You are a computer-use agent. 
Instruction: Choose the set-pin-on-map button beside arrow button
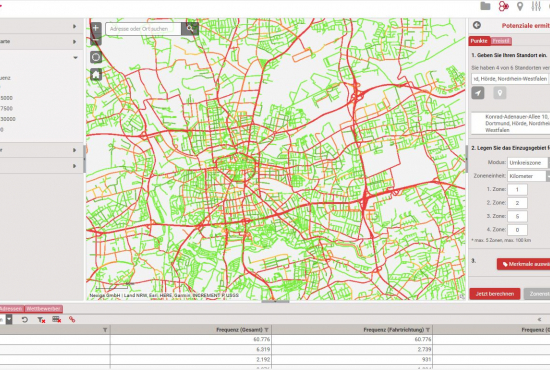click(500, 93)
